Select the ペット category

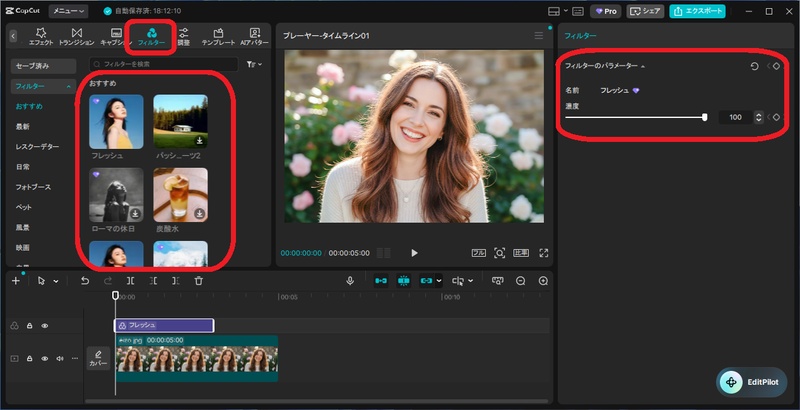point(23,207)
